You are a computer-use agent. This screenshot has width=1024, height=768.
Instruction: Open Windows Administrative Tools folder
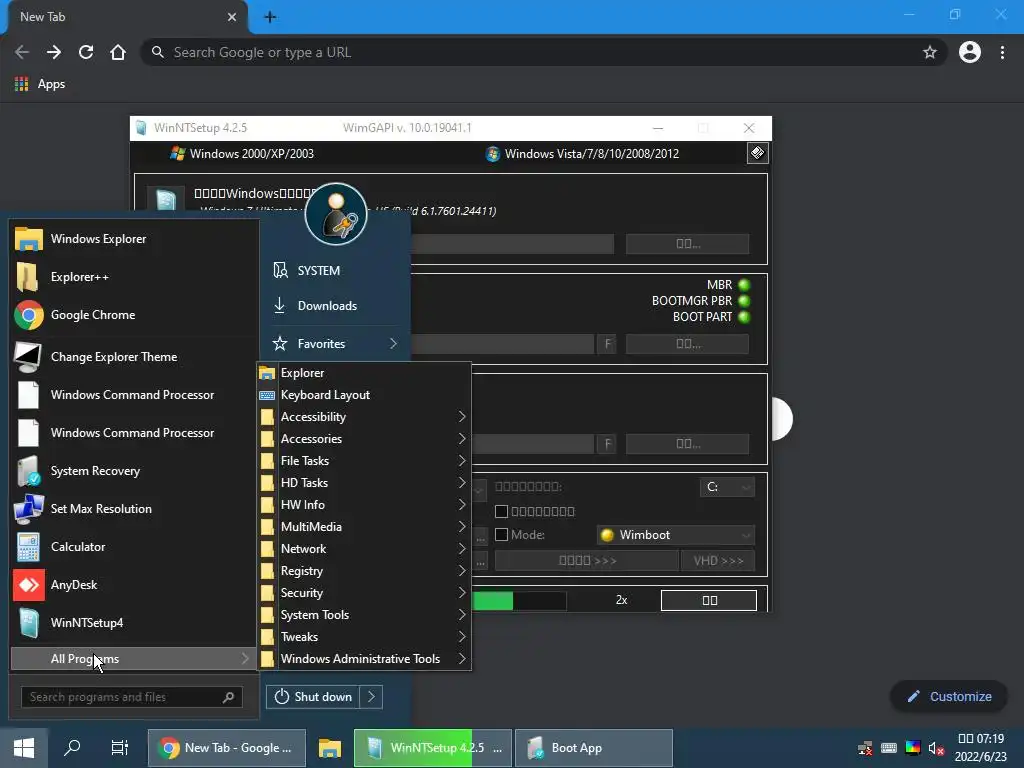coord(364,659)
